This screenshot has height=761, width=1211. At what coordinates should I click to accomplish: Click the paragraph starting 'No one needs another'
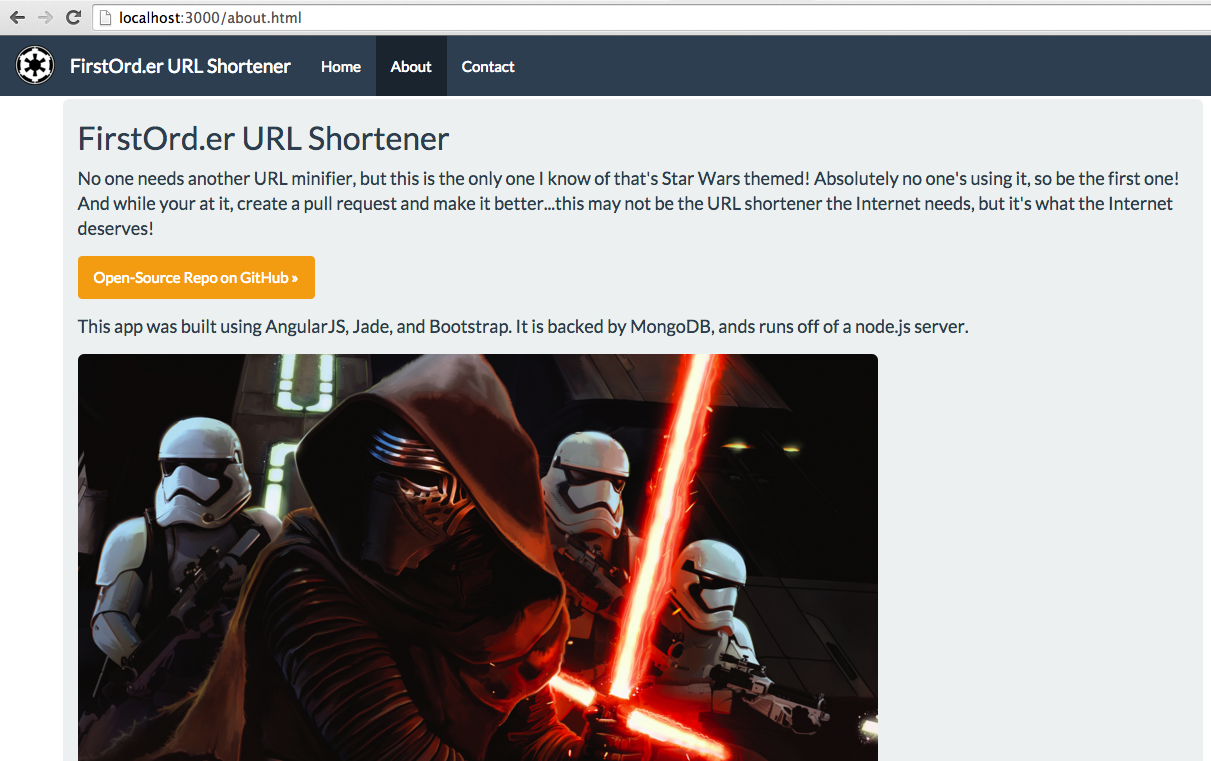point(630,203)
